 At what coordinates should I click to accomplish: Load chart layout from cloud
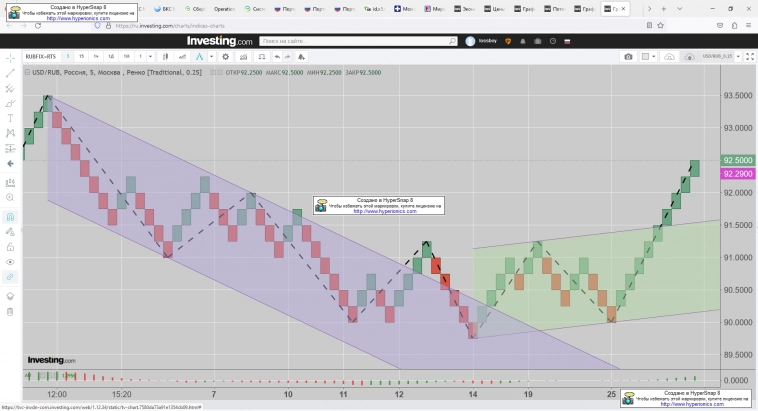point(670,57)
